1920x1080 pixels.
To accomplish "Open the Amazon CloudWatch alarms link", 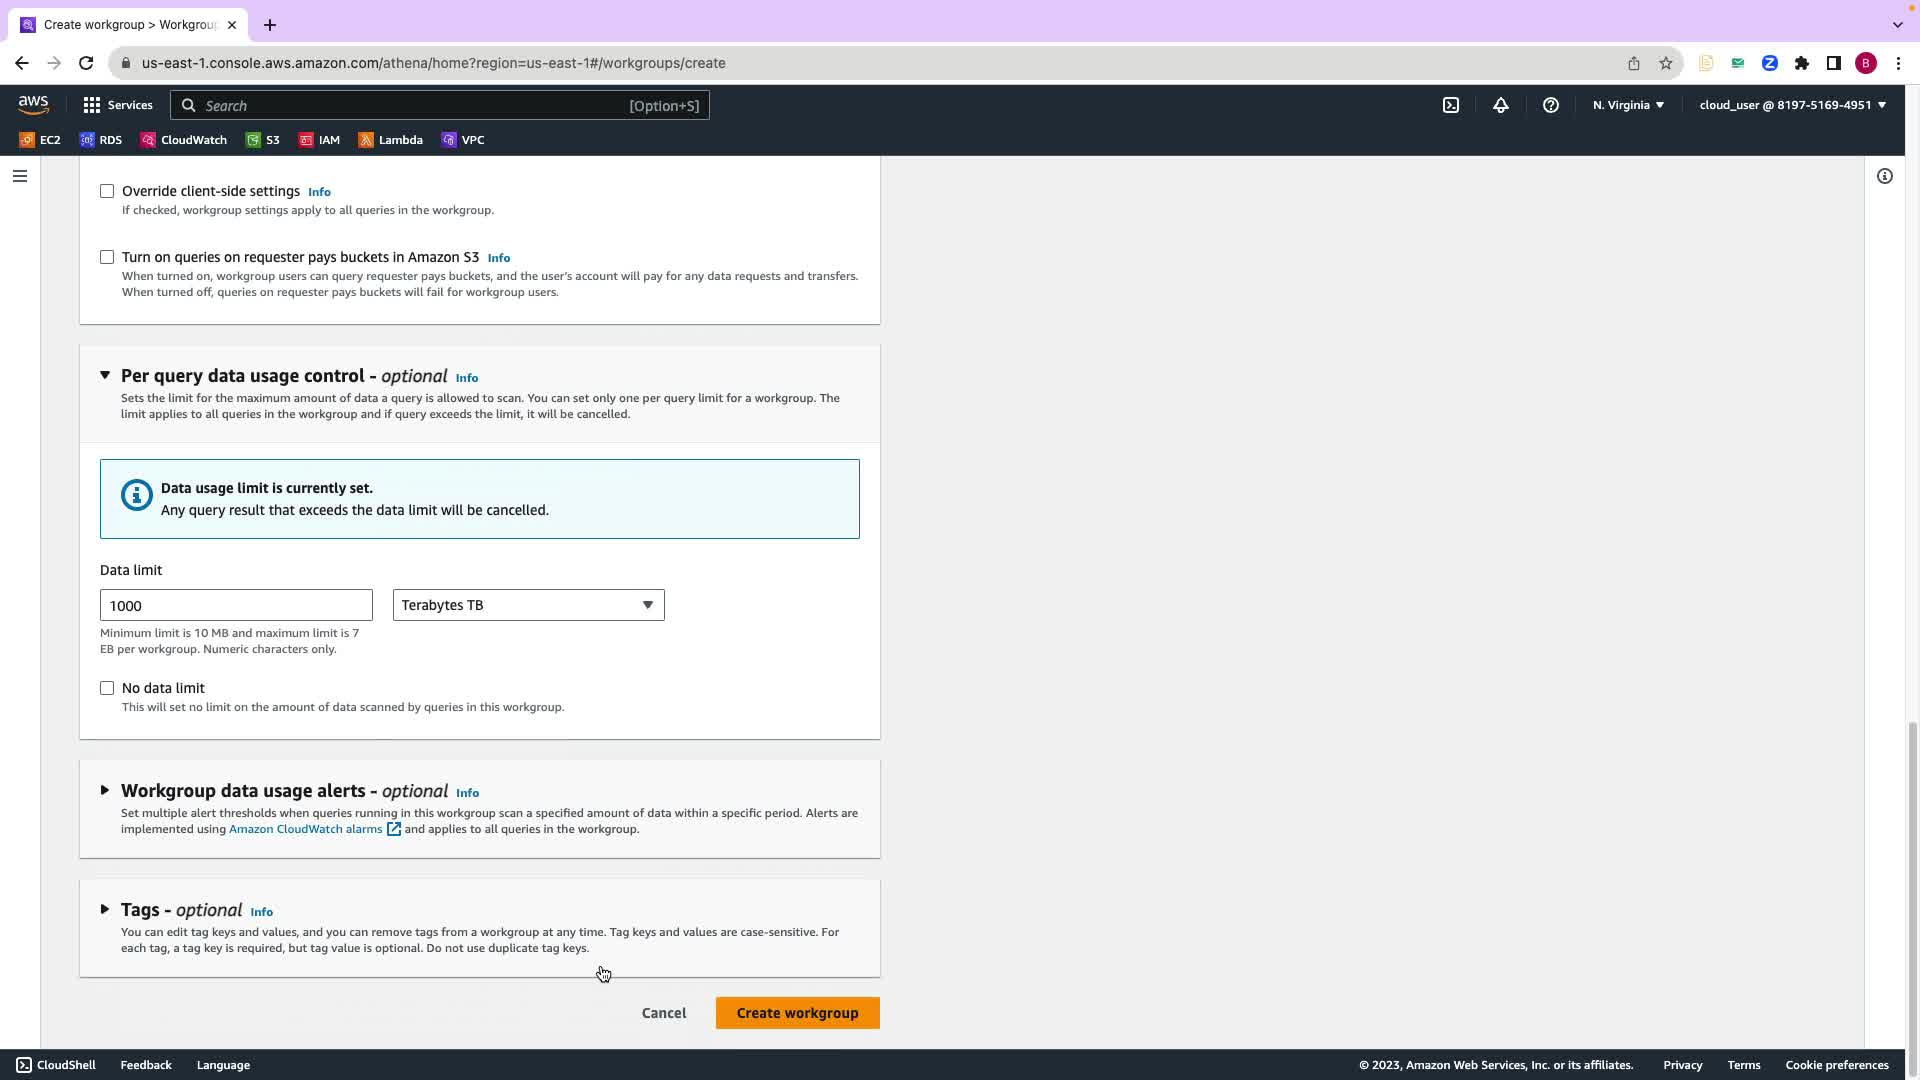I will [306, 829].
